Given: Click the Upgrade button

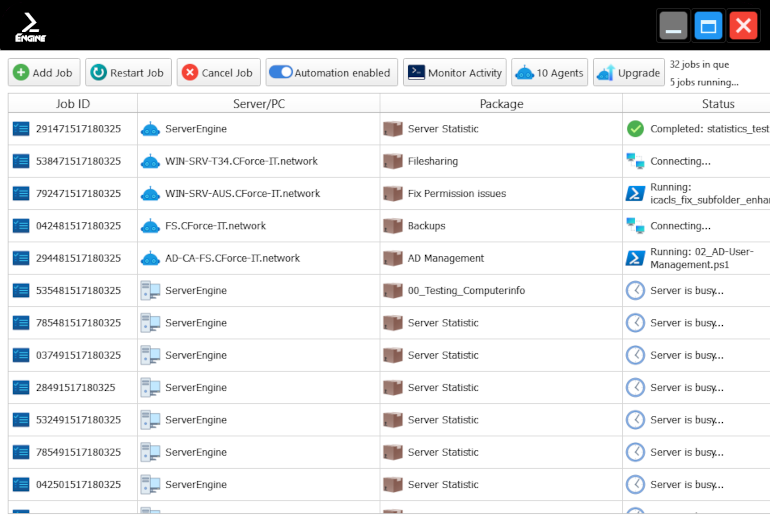Looking at the screenshot, I should (x=629, y=73).
